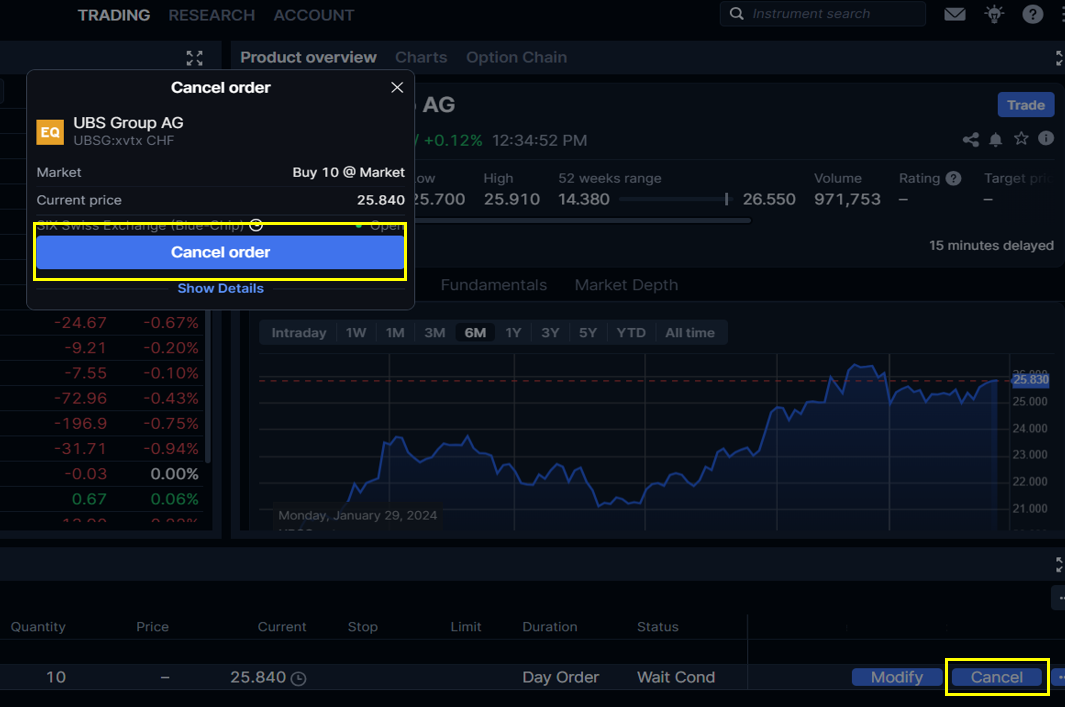This screenshot has height=707, width=1065.
Task: Click Modify on the Day Order row
Action: [897, 677]
